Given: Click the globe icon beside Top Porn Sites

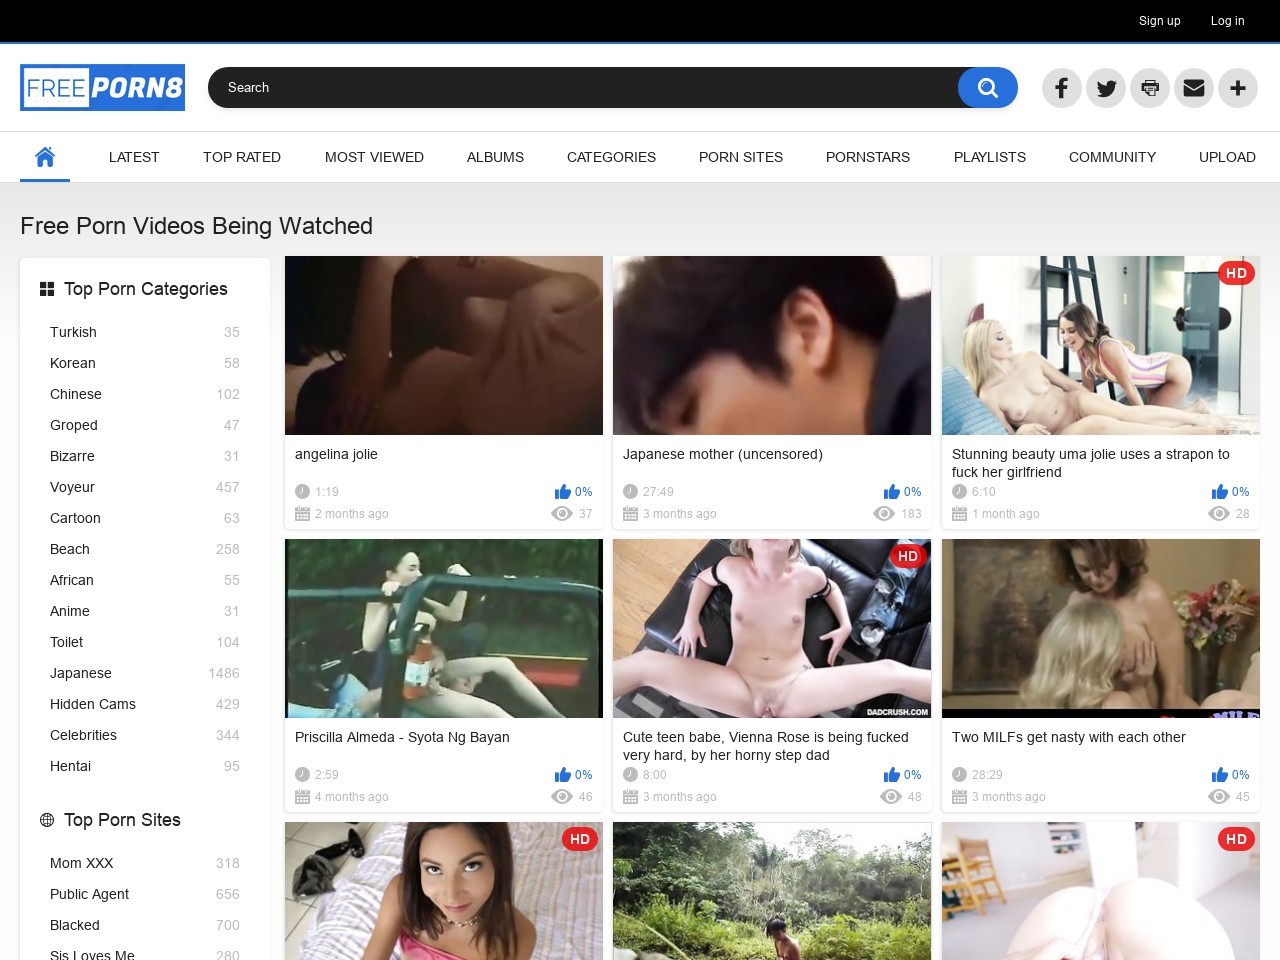Looking at the screenshot, I should (47, 820).
